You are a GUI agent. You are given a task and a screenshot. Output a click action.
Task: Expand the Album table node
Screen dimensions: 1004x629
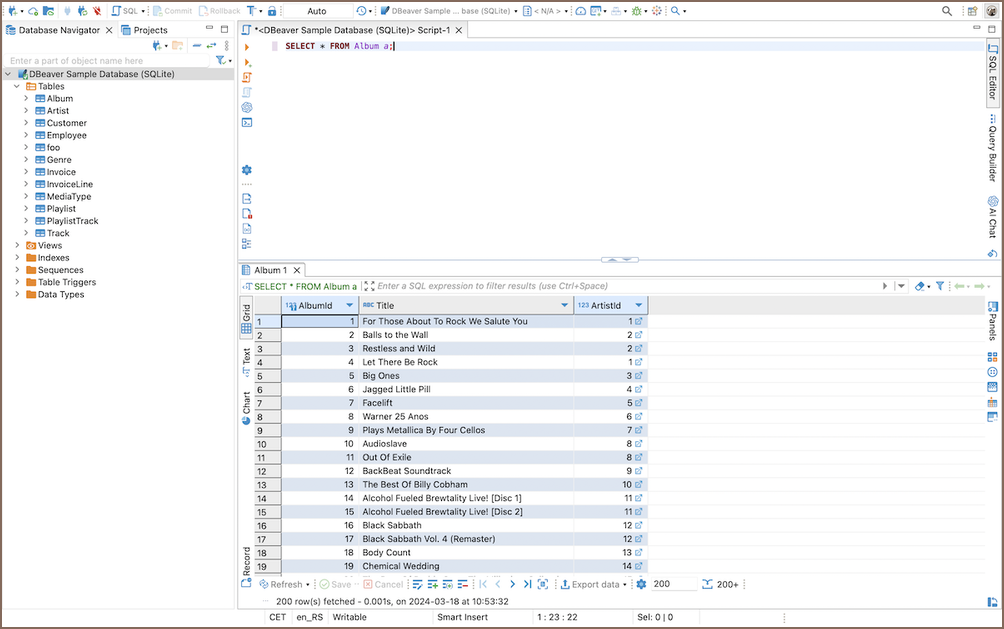tap(27, 99)
